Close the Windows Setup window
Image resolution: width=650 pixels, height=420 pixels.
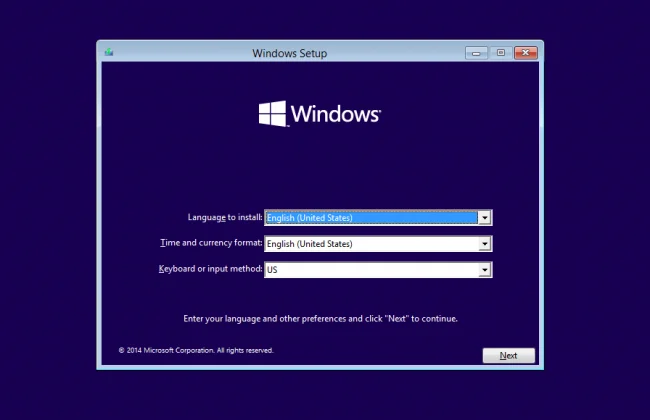click(x=526, y=53)
